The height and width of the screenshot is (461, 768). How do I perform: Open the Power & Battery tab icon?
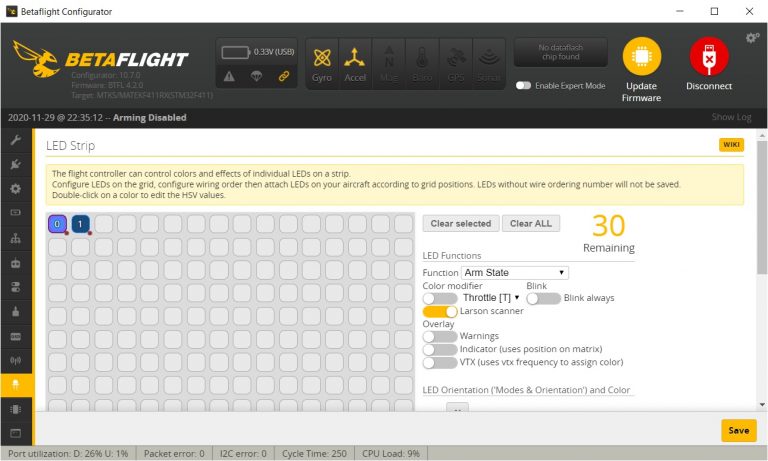tap(16, 213)
